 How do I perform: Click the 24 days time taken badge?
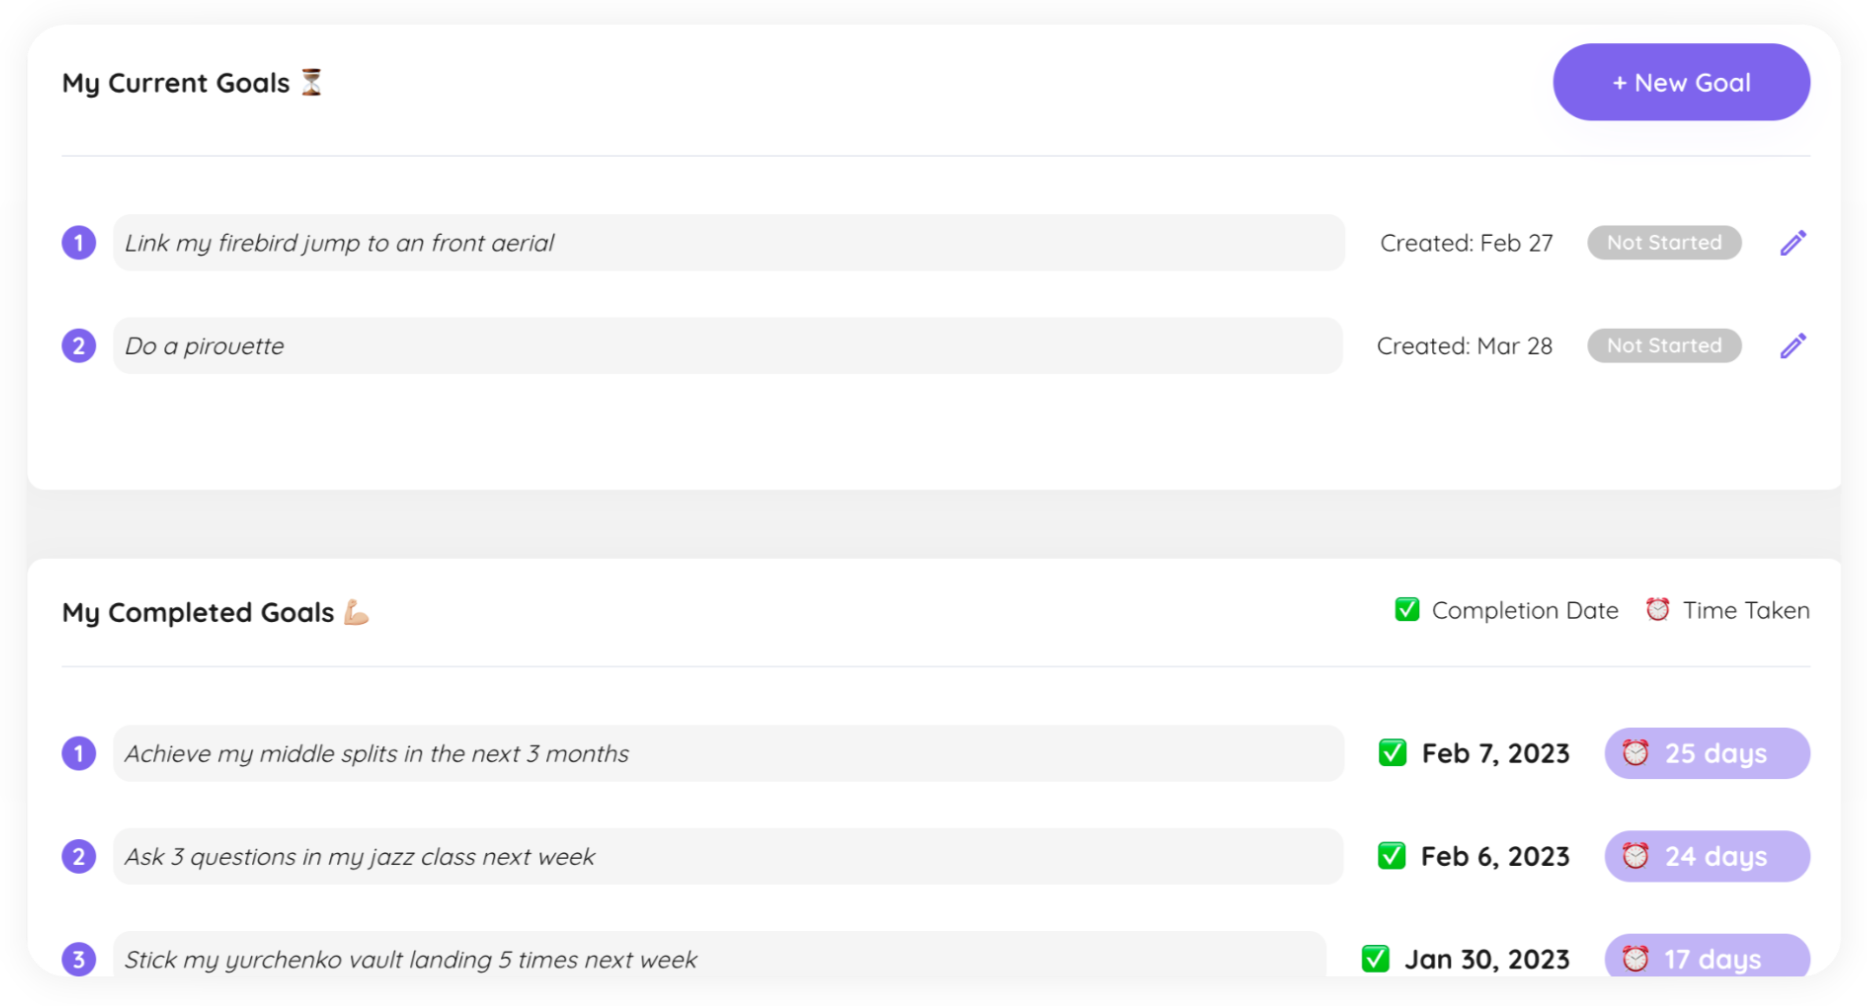(1707, 856)
